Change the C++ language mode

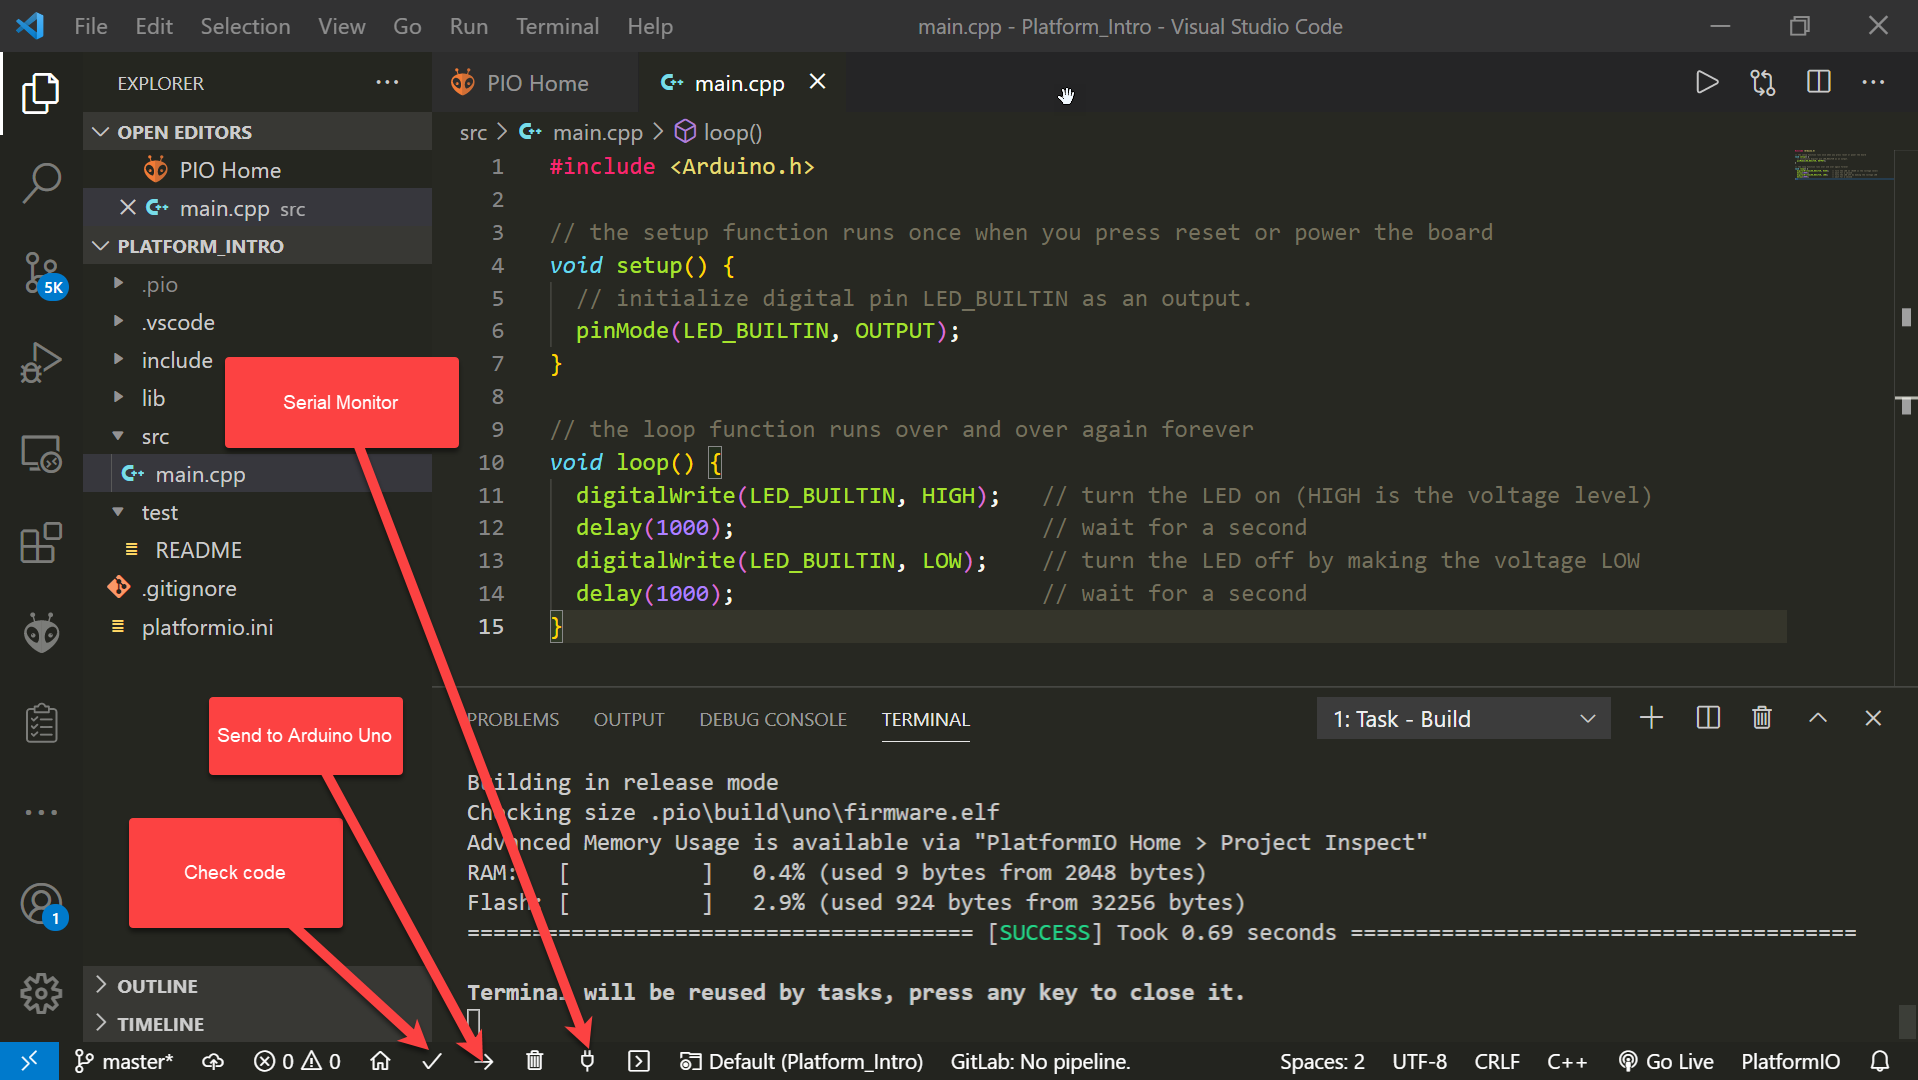tap(1567, 1061)
